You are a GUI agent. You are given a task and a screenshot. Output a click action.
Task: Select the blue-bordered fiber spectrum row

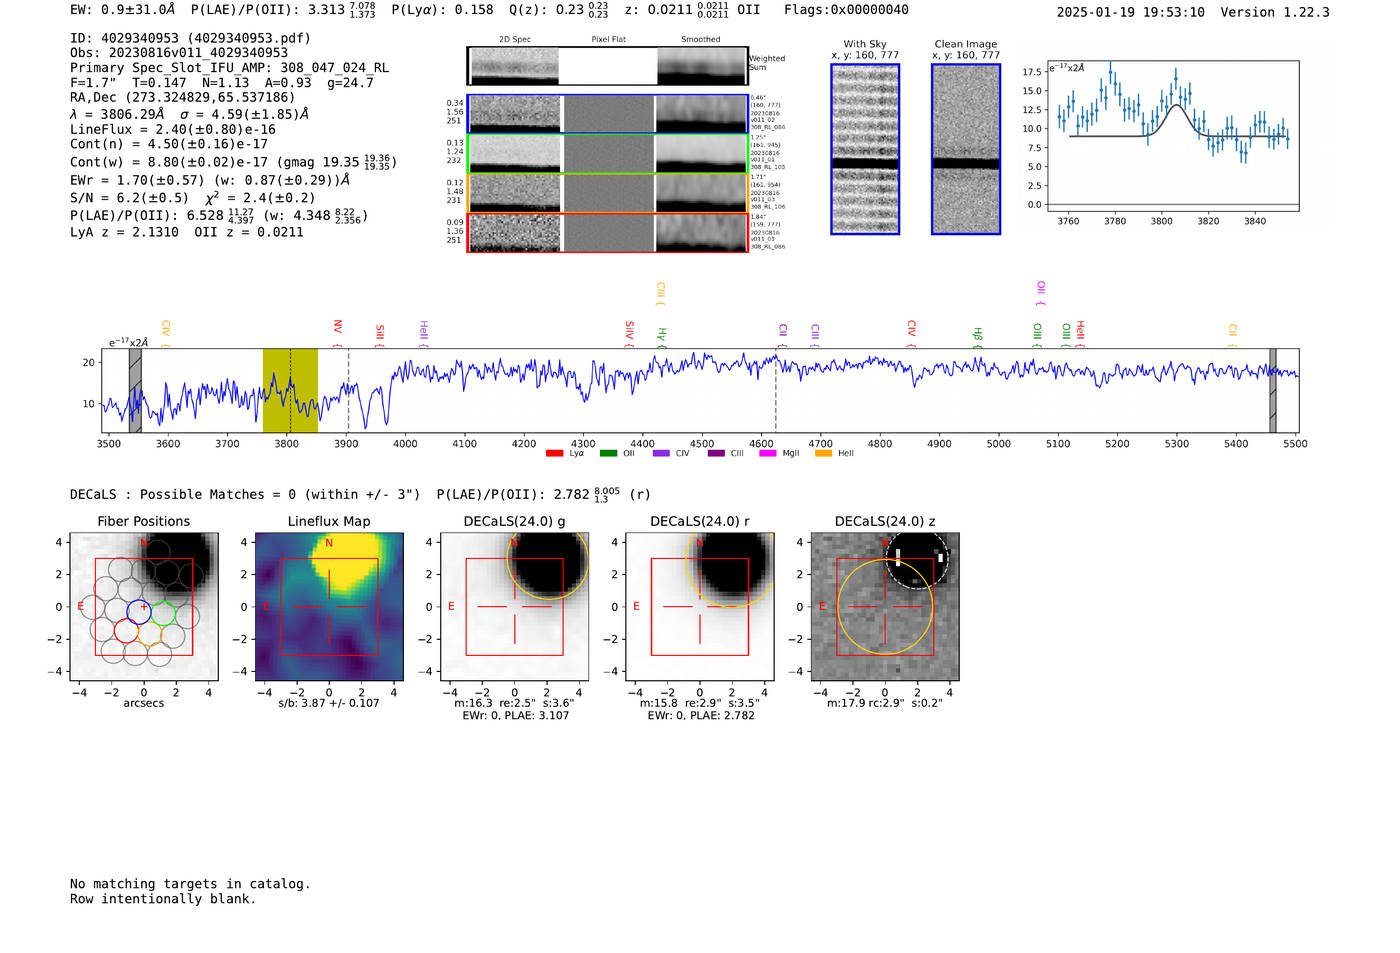tap(608, 114)
